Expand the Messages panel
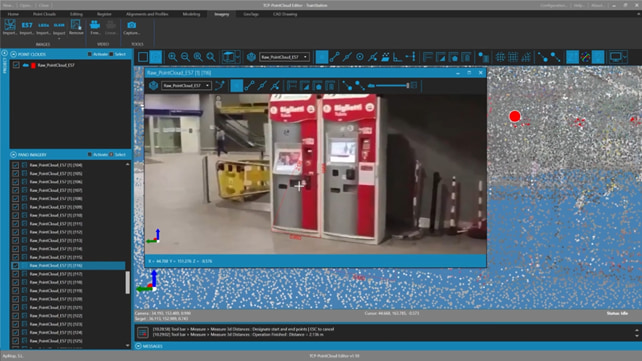 click(138, 346)
